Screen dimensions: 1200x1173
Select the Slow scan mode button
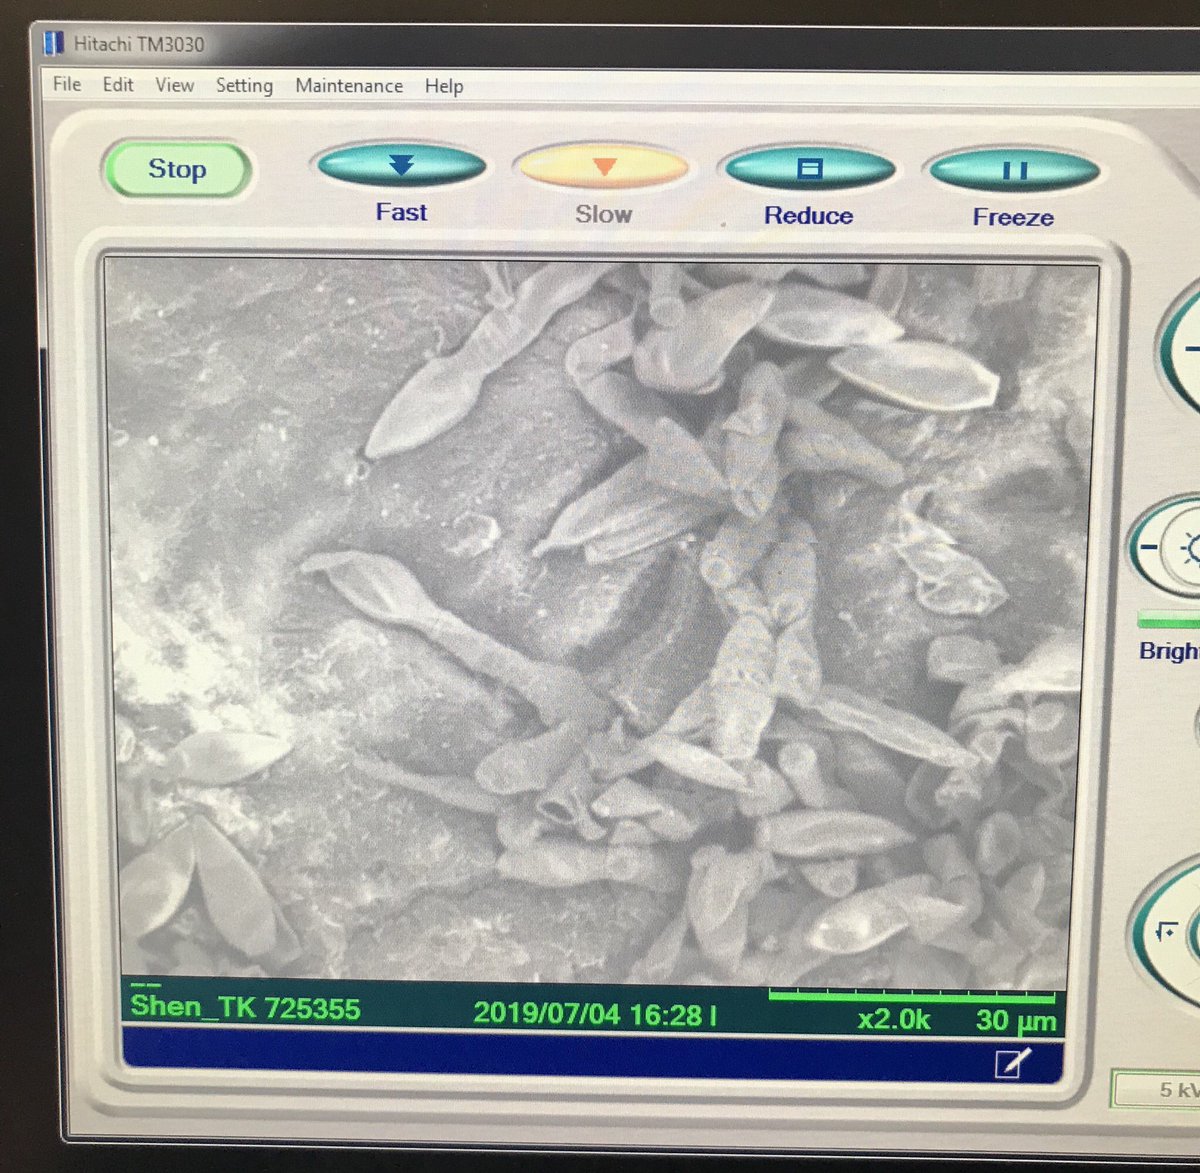(603, 167)
